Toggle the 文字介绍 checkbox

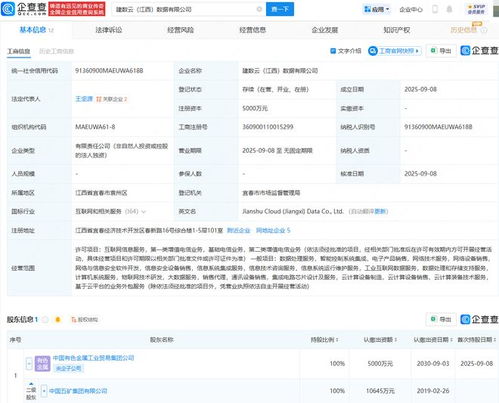tap(333, 51)
